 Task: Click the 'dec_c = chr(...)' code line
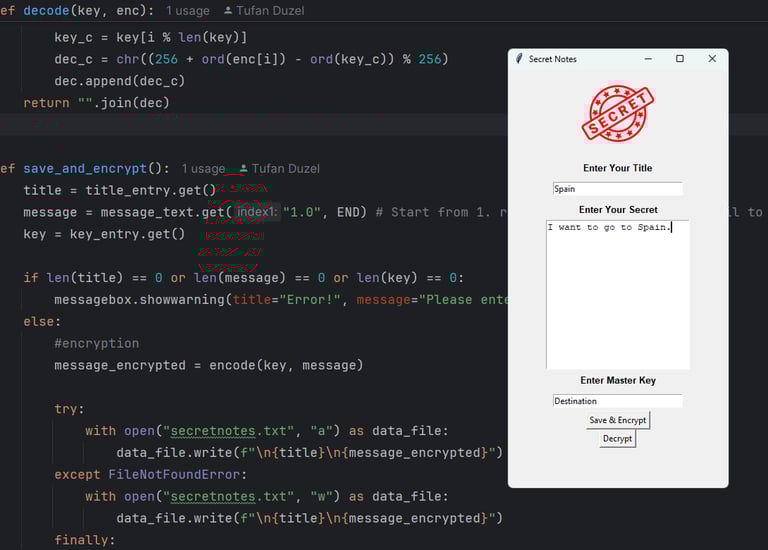click(251, 60)
